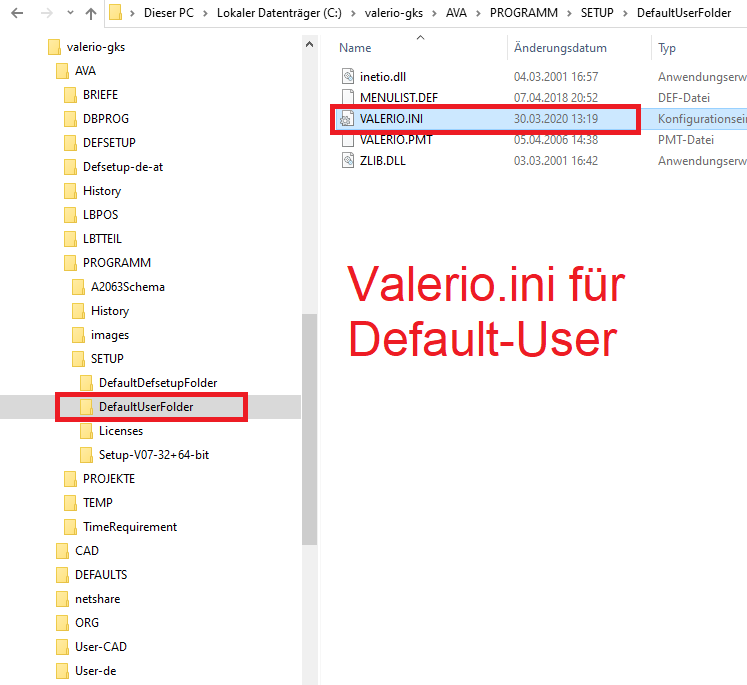Sort files by Name column header
This screenshot has width=747, height=685.
click(x=355, y=48)
